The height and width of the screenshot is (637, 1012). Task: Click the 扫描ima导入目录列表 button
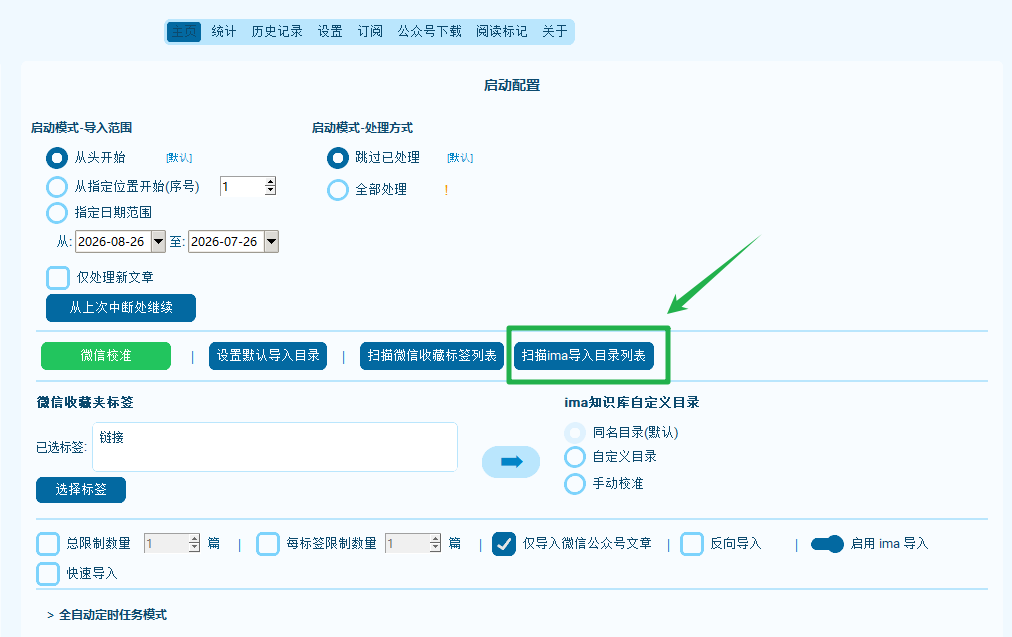(x=583, y=356)
